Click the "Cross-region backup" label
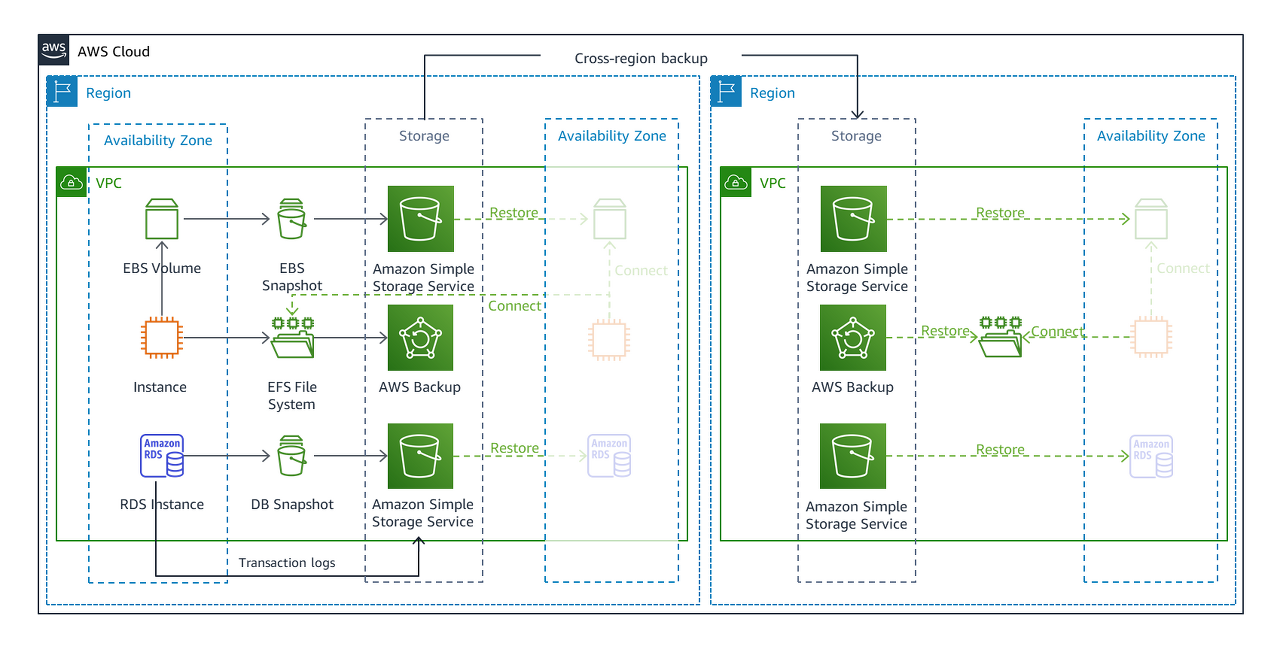The height and width of the screenshot is (646, 1280). point(641,58)
